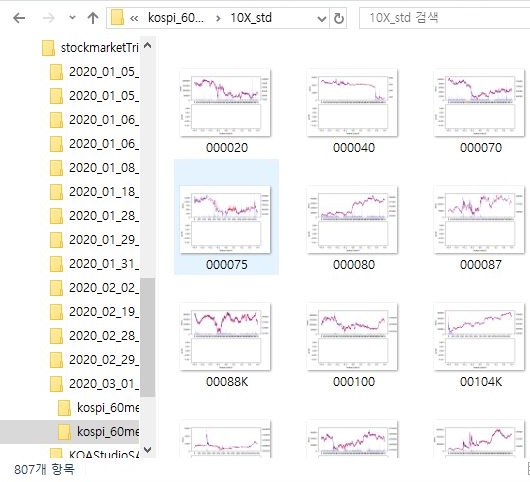The height and width of the screenshot is (482, 530).
Task: Open the kospi_60... breadcrumb segment
Action: (176, 18)
